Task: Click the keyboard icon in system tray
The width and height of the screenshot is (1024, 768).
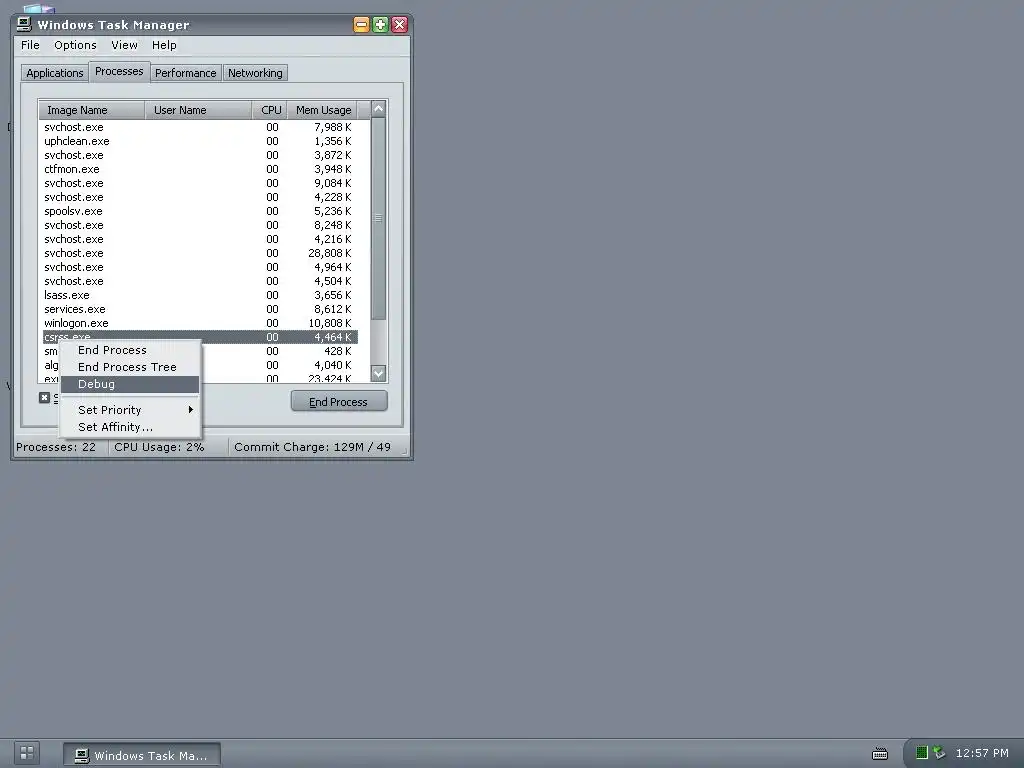Action: click(x=880, y=754)
